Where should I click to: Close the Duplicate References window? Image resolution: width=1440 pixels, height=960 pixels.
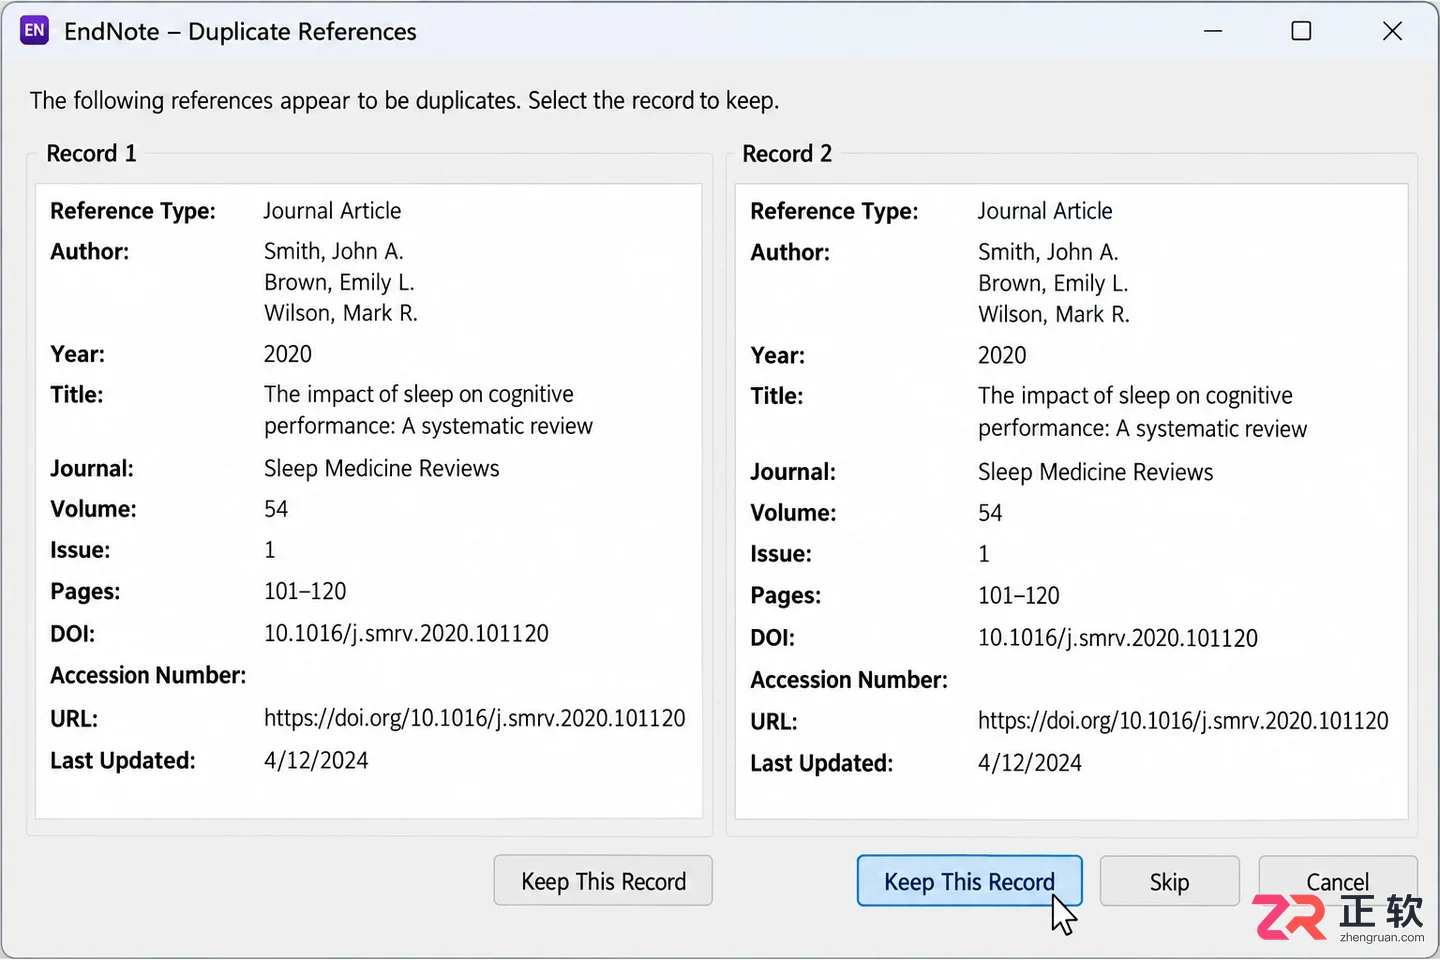(1392, 31)
